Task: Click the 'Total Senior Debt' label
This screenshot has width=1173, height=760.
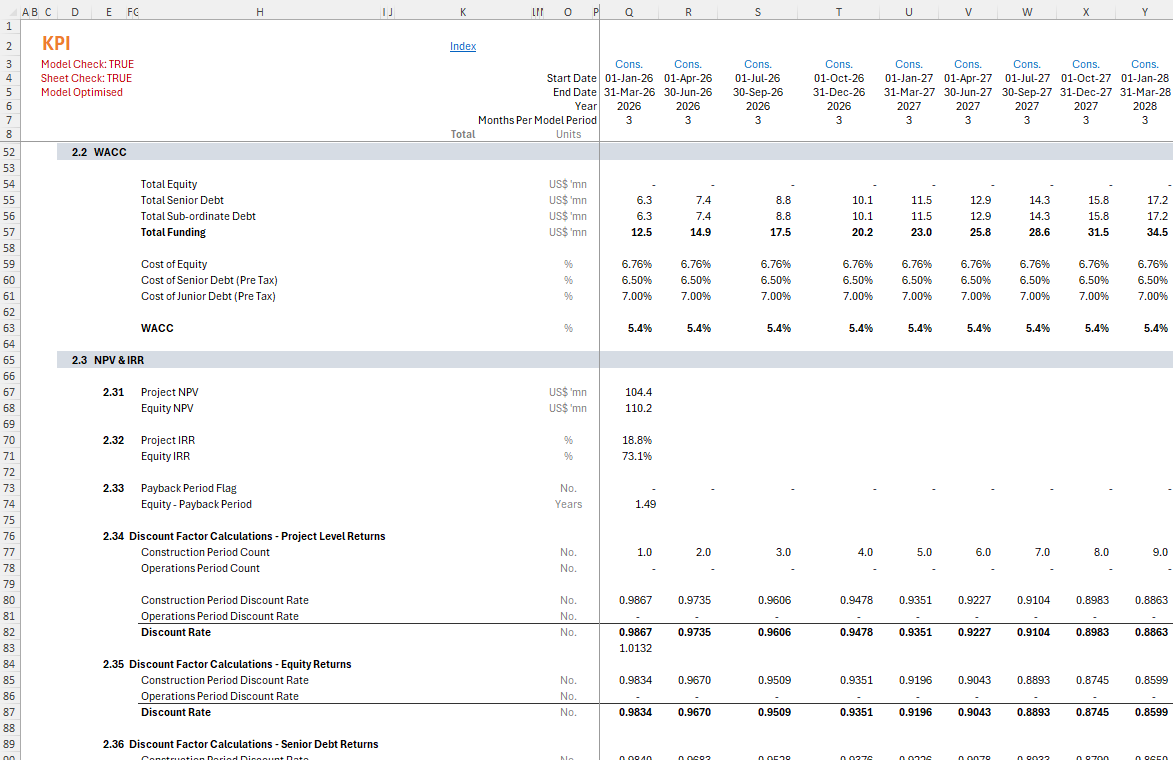Action: (x=182, y=200)
